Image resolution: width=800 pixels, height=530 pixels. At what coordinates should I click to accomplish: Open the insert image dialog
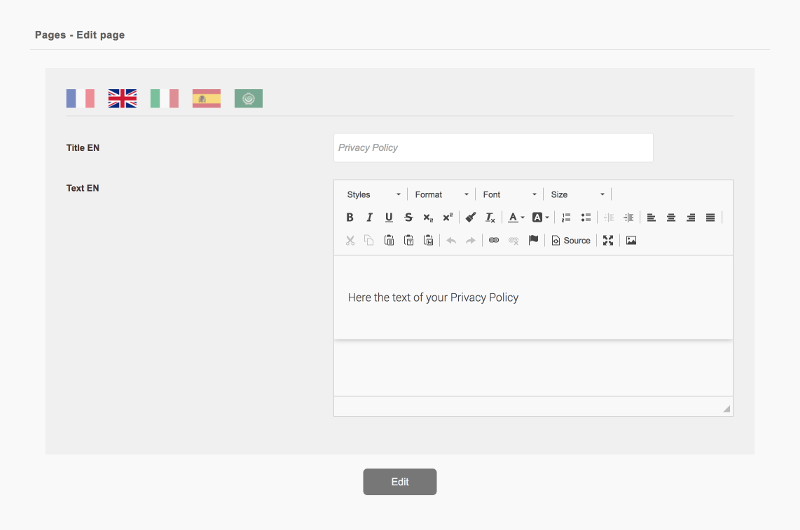coord(631,241)
